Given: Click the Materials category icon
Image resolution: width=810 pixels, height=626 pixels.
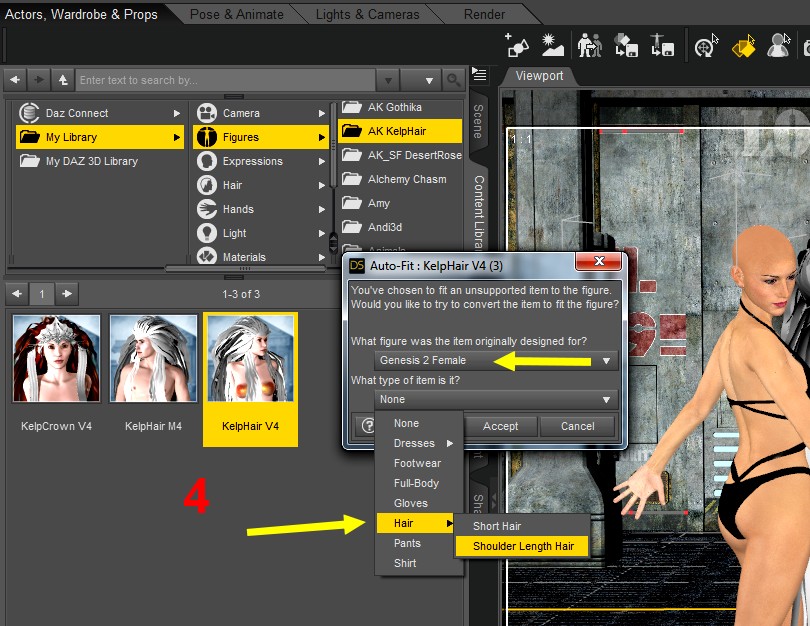Looking at the screenshot, I should 207,256.
